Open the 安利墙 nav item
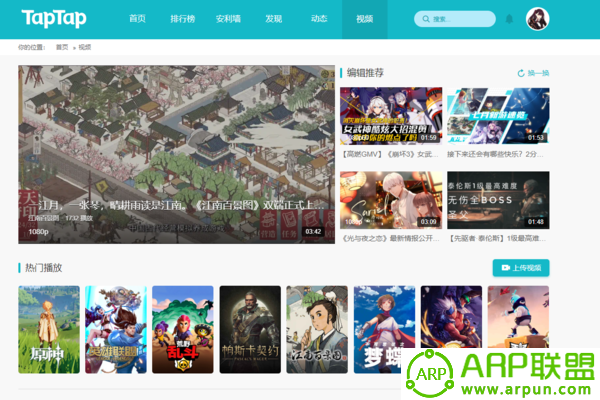This screenshot has width=600, height=400. tap(228, 19)
